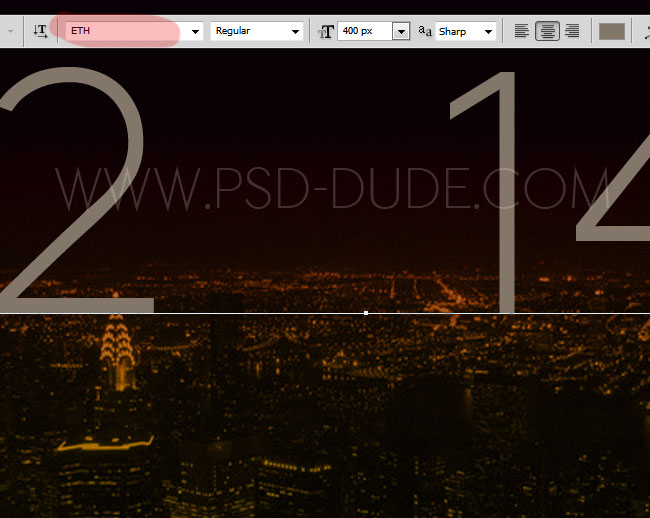The width and height of the screenshot is (650, 518).
Task: Open the tool preset picker arrow
Action: click(10, 31)
